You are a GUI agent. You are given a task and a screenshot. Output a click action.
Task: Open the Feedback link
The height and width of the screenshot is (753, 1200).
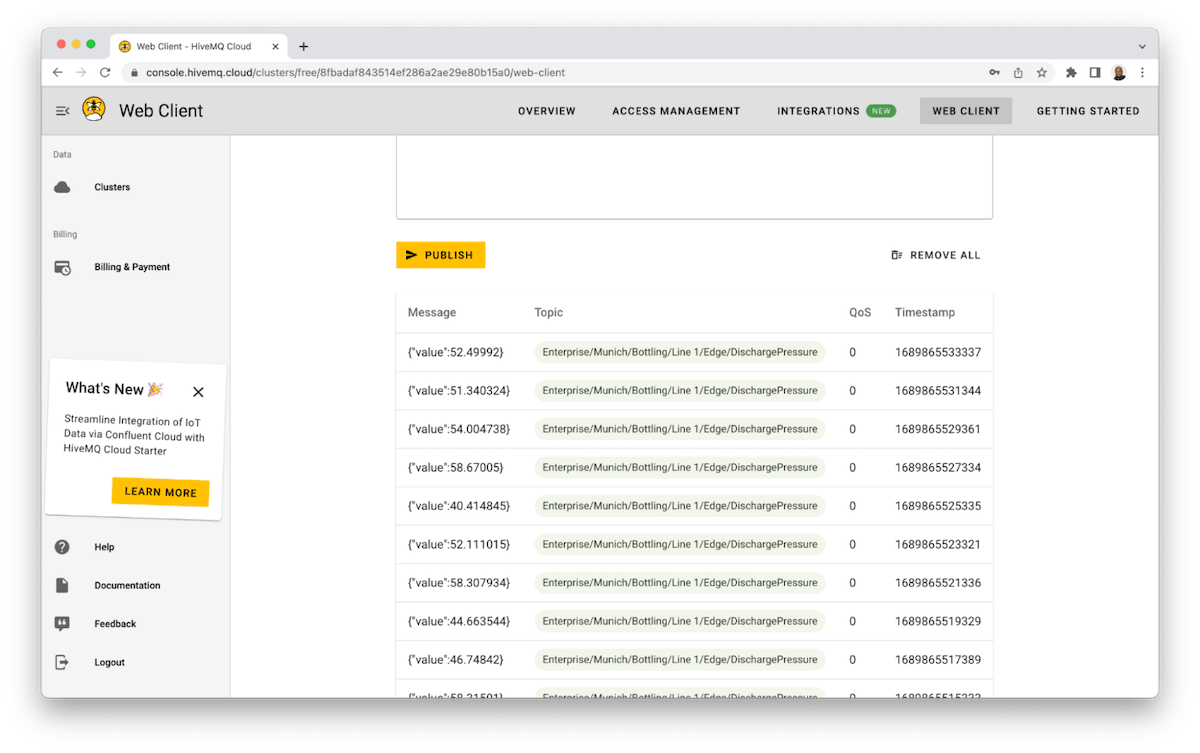point(115,624)
